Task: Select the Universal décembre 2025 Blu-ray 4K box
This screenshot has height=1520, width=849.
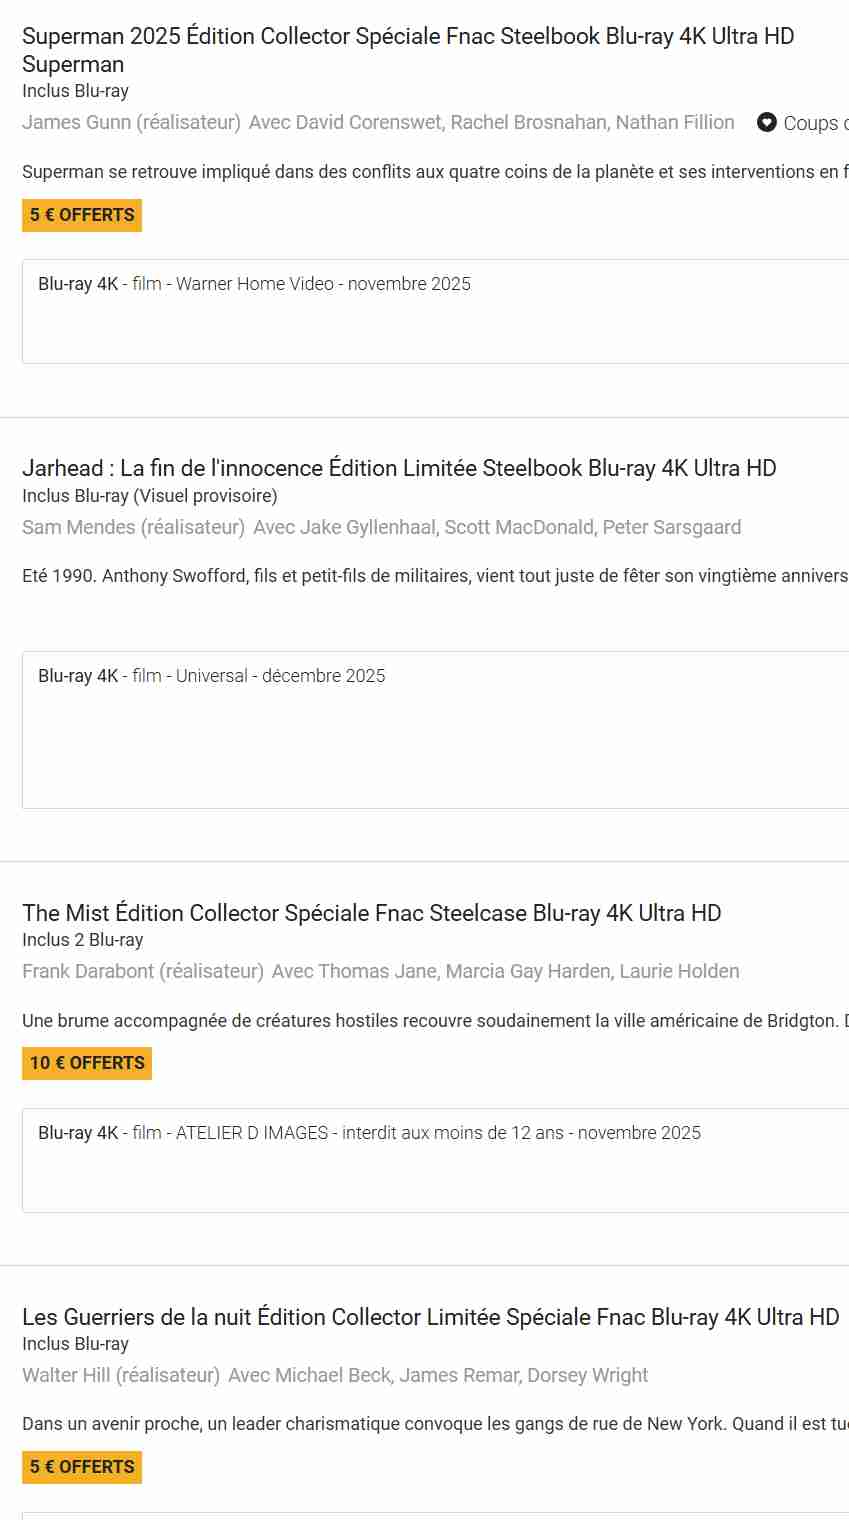Action: click(435, 729)
